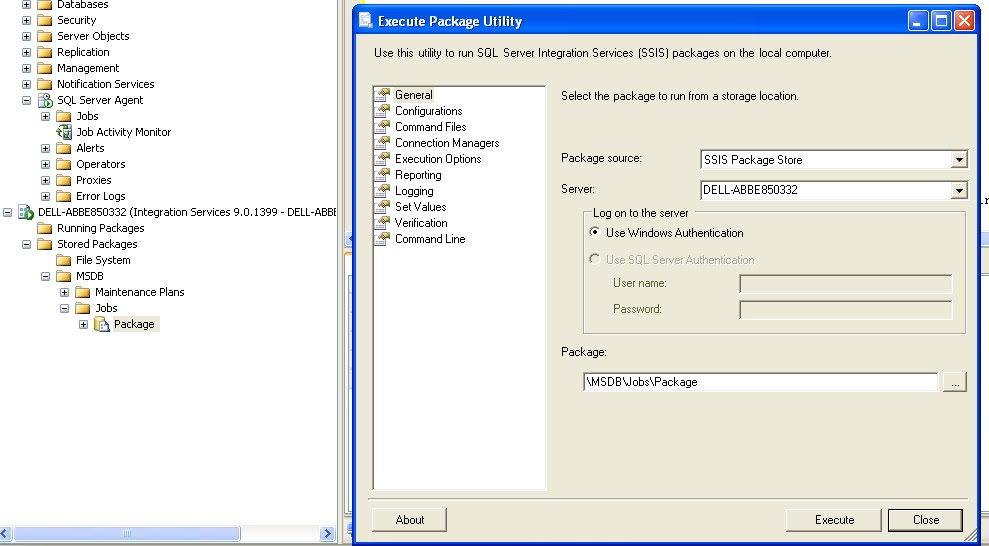Click the Configurations page icon
This screenshot has width=989, height=546.
(x=382, y=111)
